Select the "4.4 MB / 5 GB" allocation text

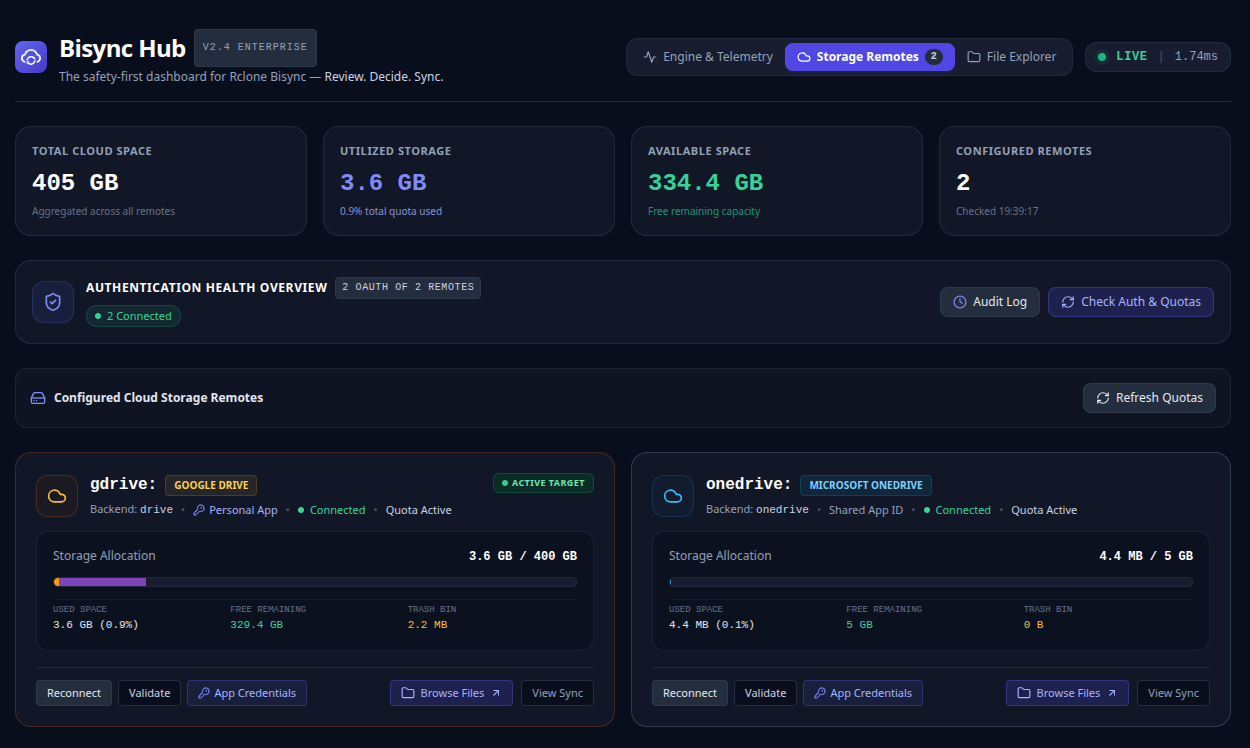coord(1146,556)
